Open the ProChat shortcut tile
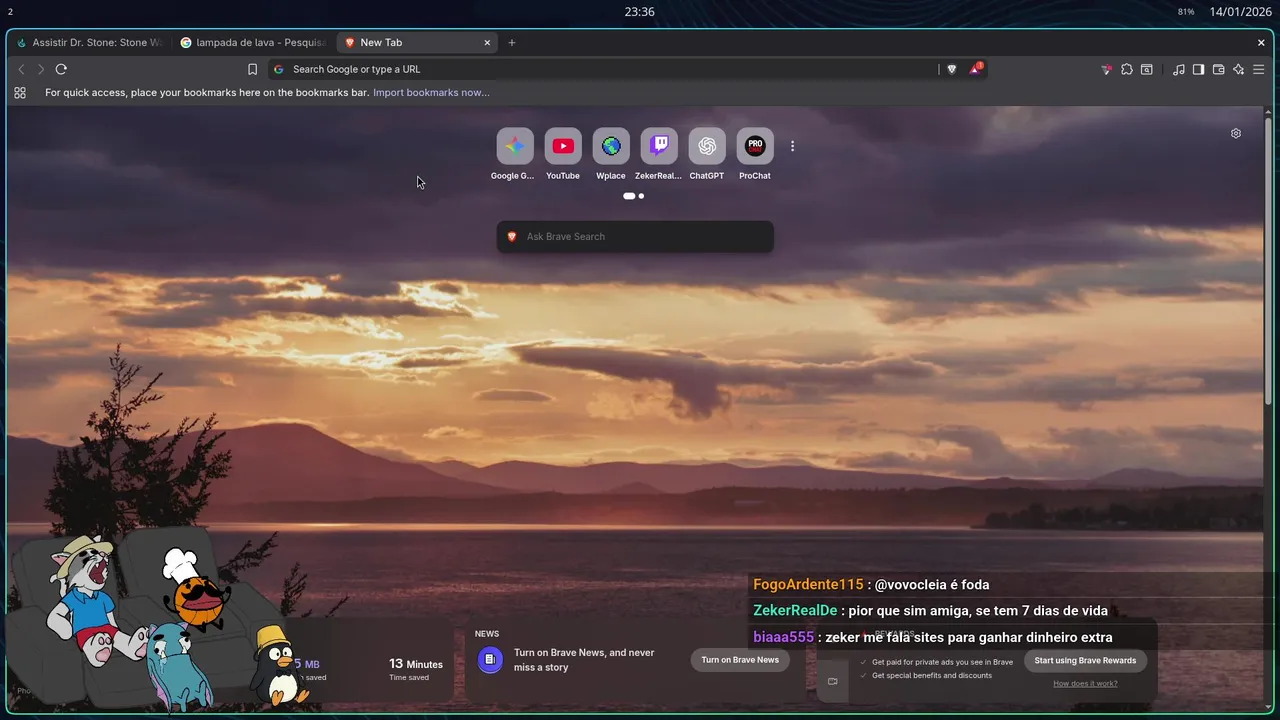 [755, 146]
